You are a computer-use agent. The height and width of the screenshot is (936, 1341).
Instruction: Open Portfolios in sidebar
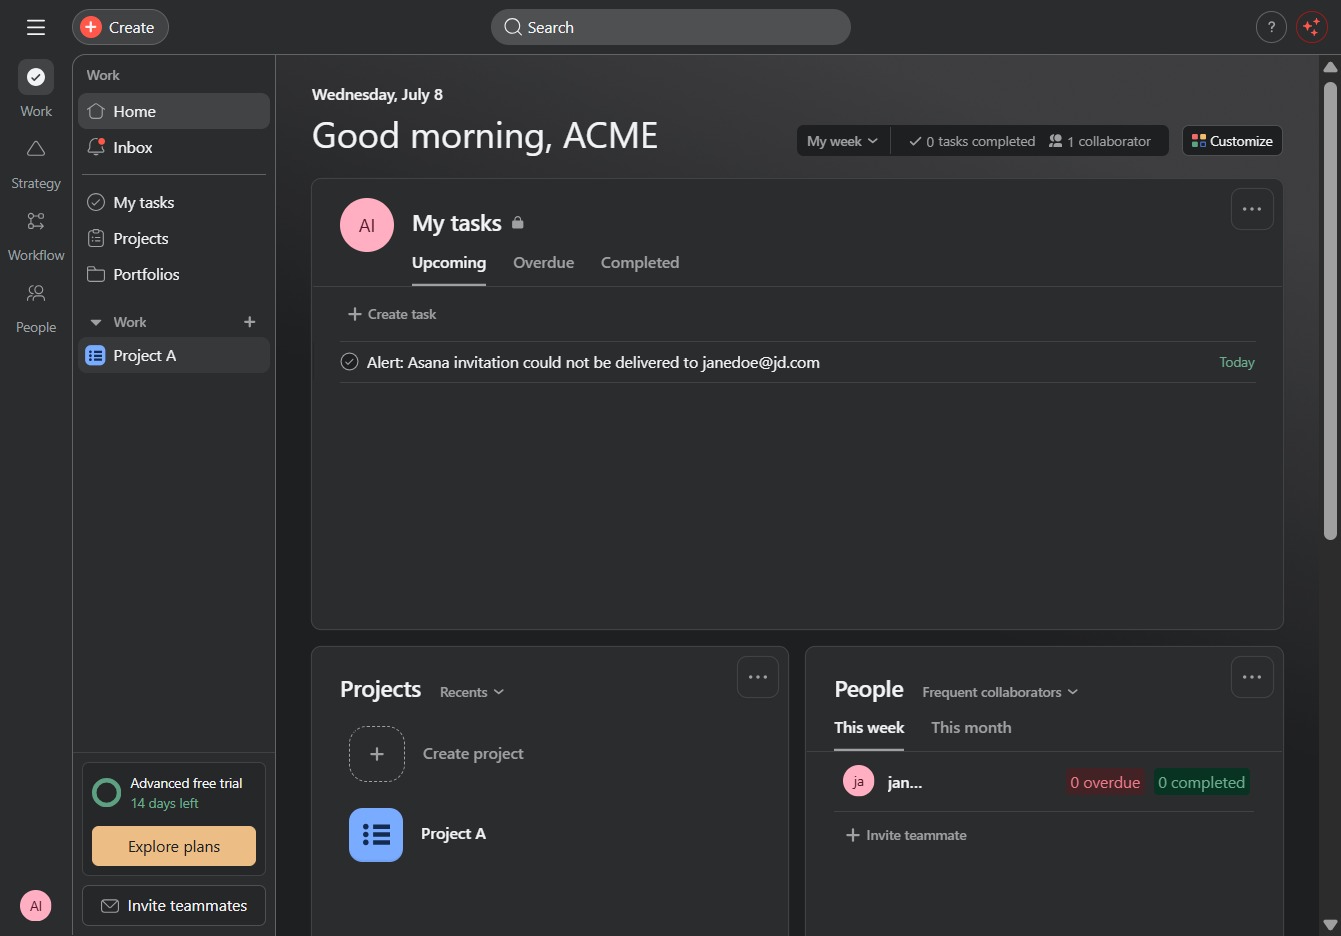tap(174, 274)
